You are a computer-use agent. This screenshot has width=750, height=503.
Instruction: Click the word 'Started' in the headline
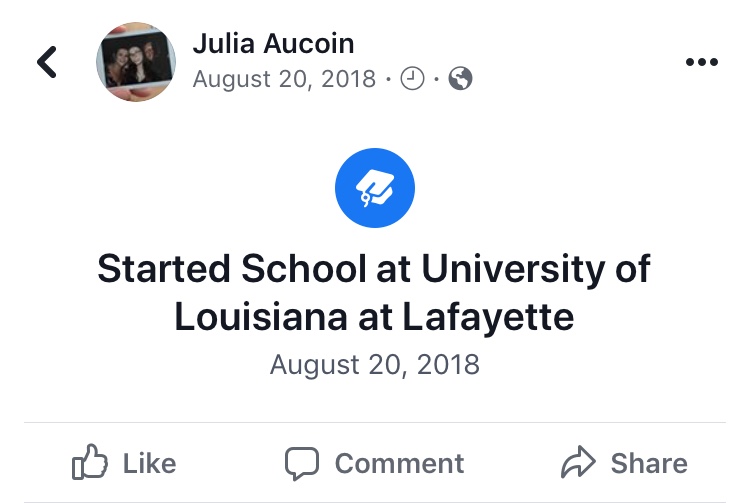coord(163,270)
